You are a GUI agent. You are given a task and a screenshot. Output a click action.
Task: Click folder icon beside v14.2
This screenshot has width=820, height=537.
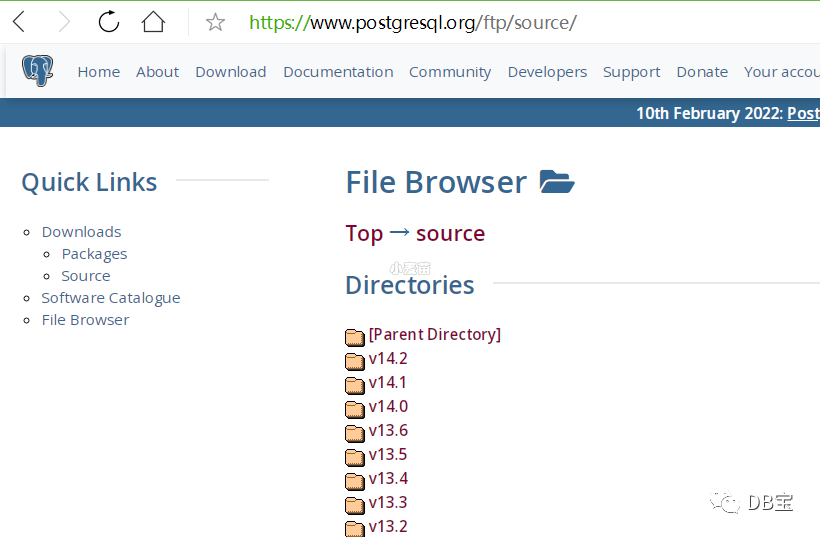point(355,361)
